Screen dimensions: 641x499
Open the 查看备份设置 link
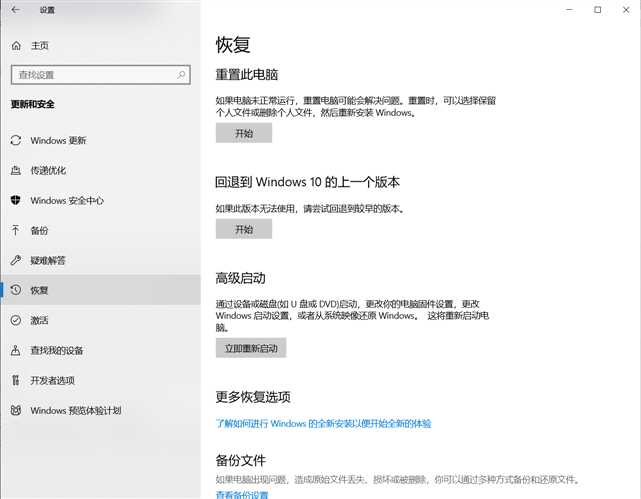[242, 495]
